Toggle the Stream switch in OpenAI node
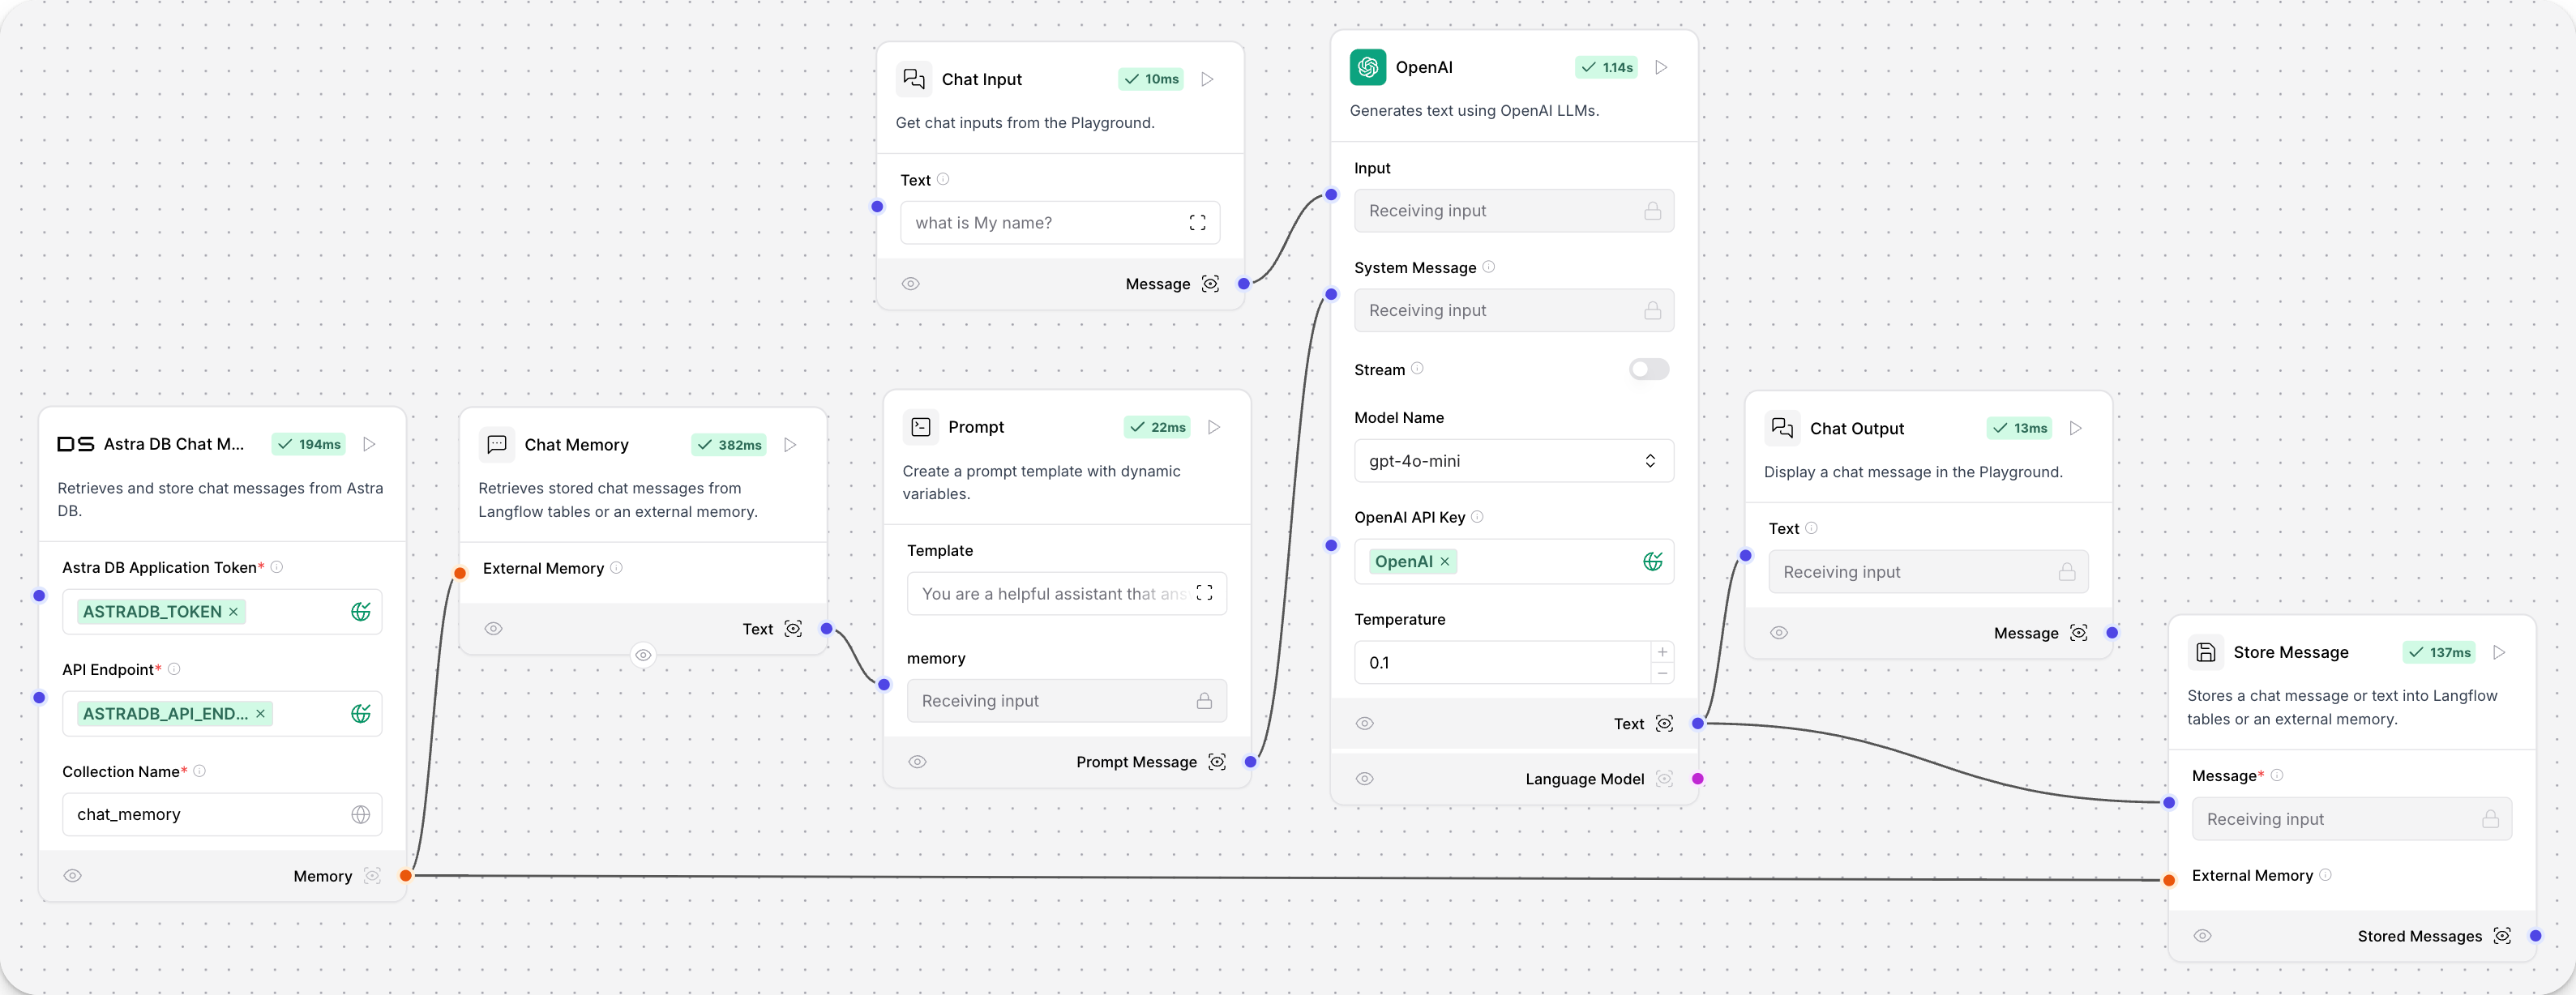 pos(1645,368)
